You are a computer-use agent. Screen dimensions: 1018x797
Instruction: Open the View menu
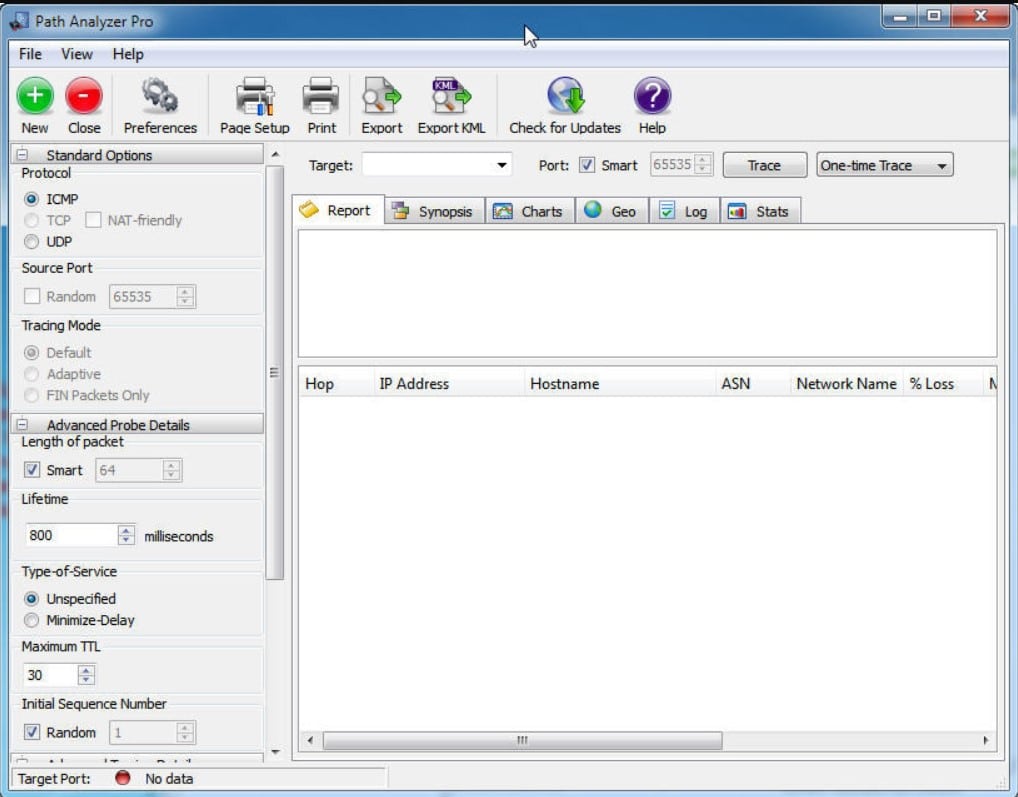pos(77,54)
